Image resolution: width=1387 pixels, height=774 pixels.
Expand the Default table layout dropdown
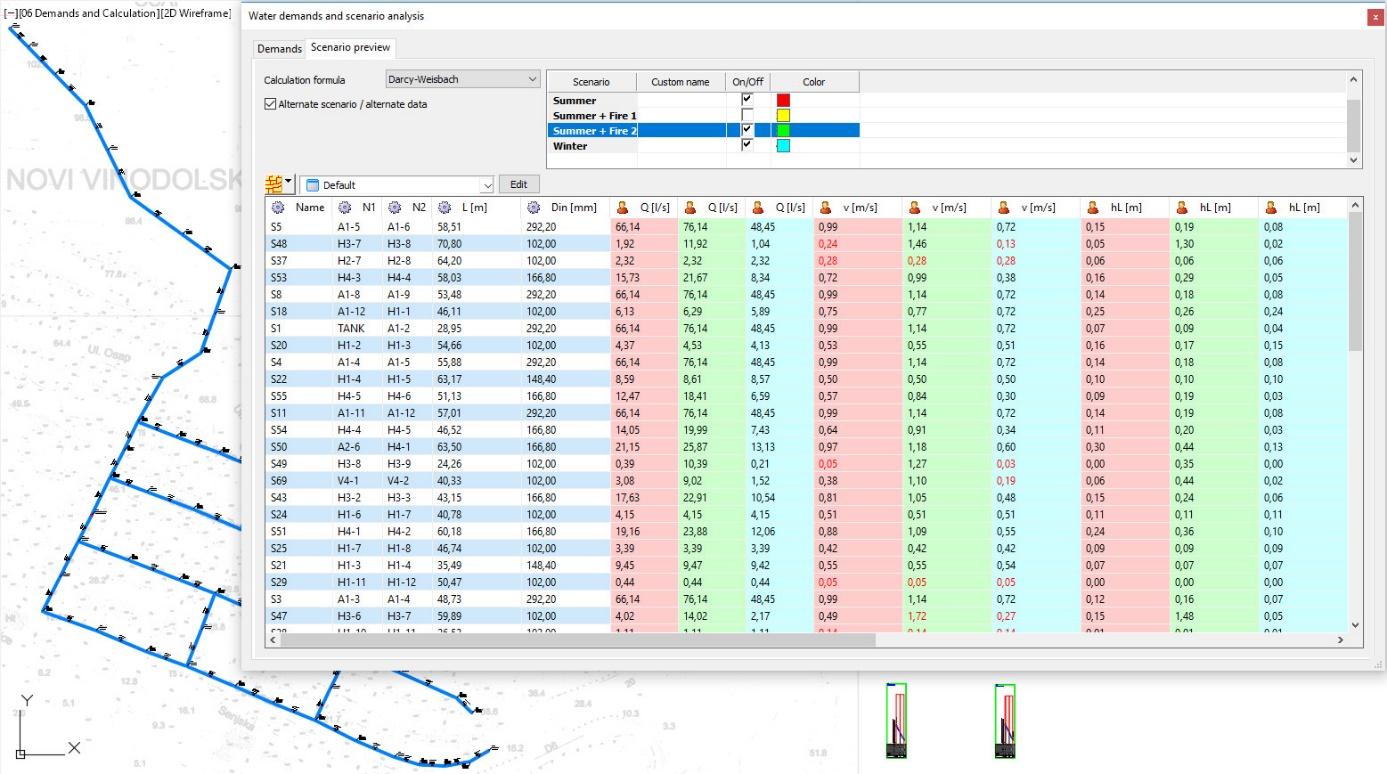click(487, 185)
